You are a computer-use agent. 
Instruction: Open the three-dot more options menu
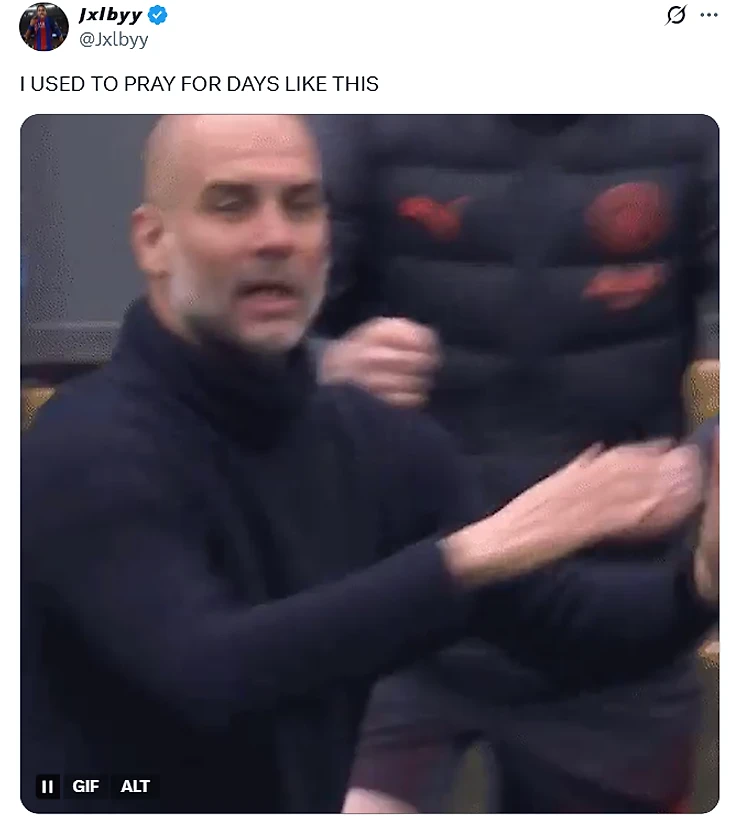(x=709, y=15)
